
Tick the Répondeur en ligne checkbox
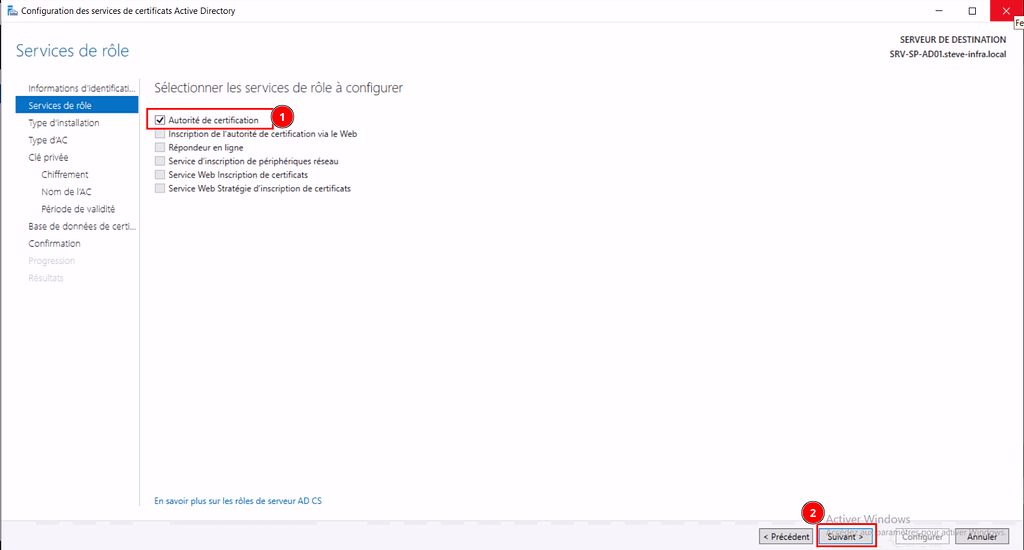160,147
